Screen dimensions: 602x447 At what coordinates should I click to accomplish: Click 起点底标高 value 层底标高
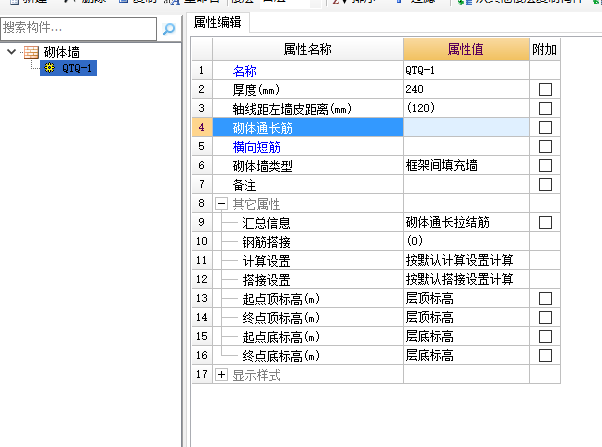click(466, 336)
